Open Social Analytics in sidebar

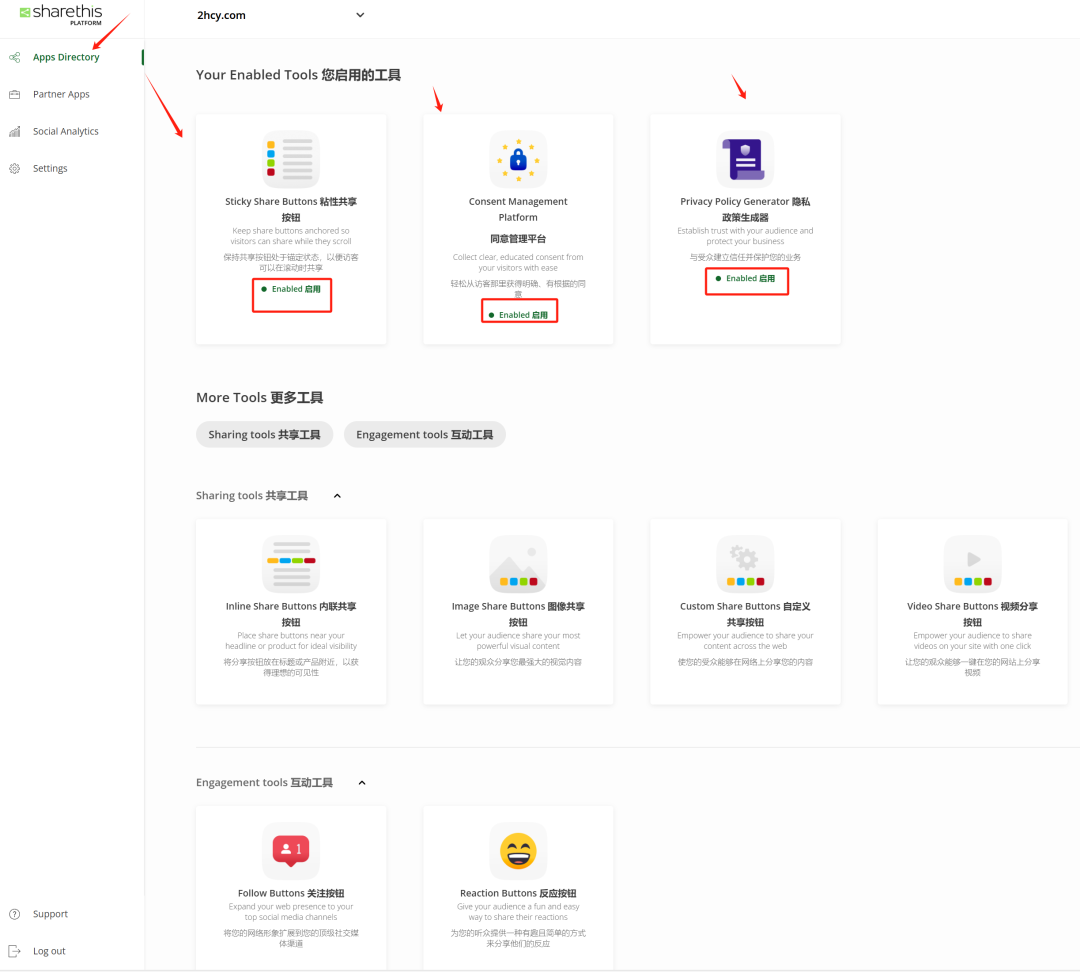[65, 131]
